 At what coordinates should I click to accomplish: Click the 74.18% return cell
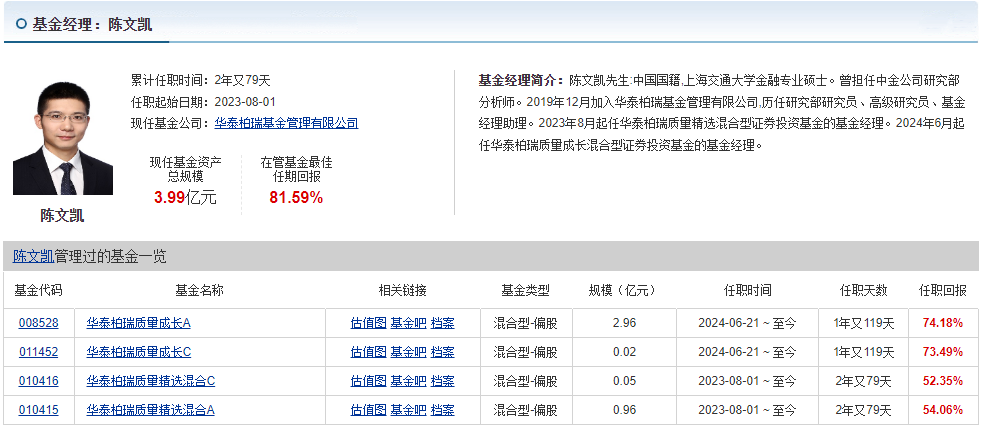(x=942, y=323)
